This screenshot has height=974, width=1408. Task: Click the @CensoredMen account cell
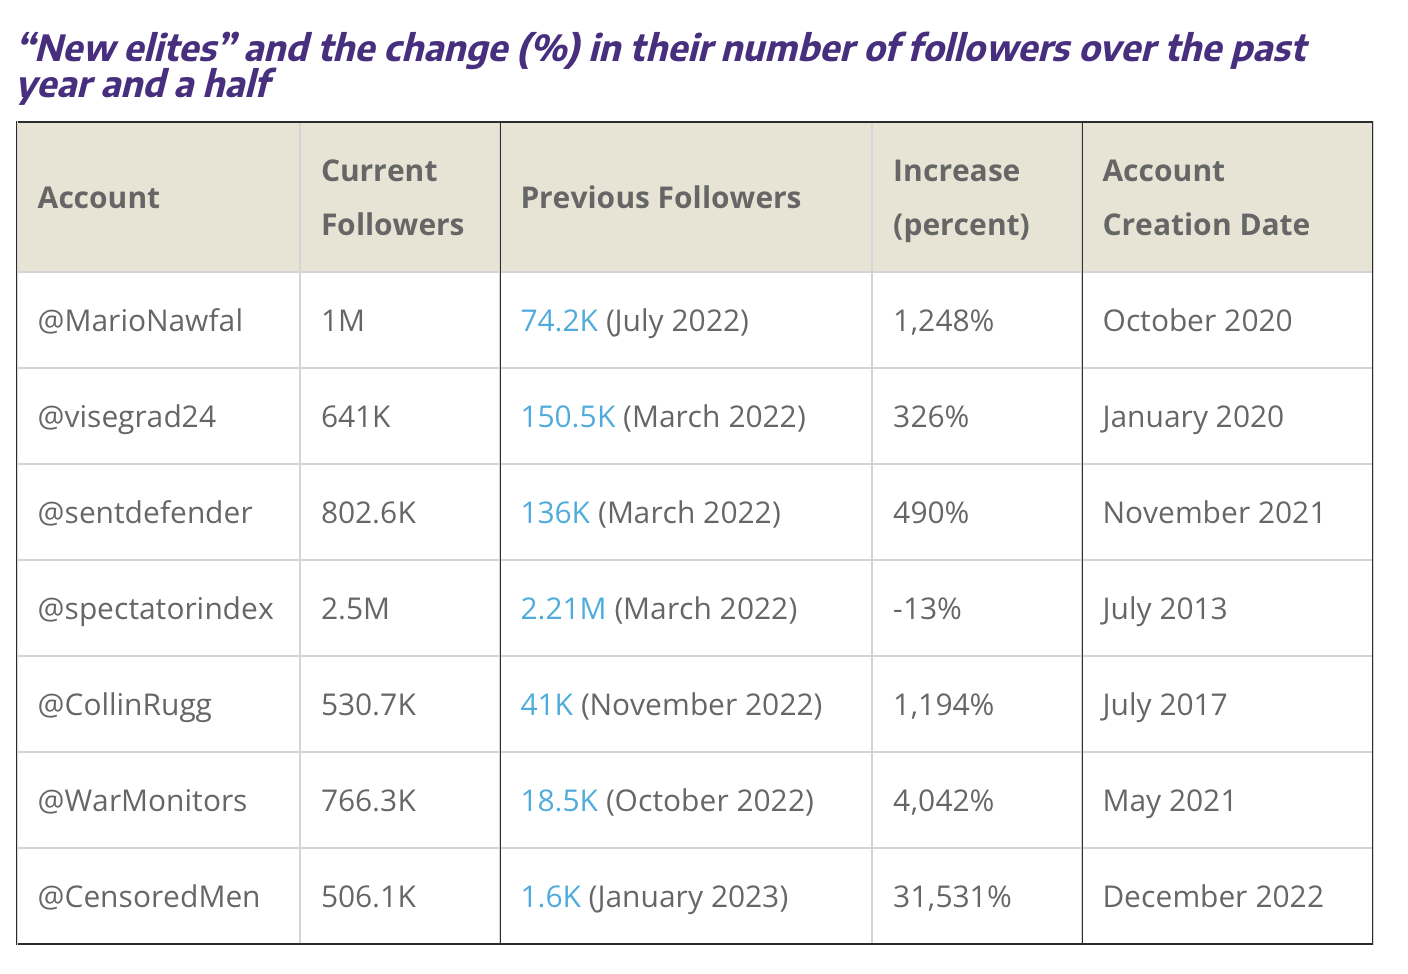coord(149,897)
